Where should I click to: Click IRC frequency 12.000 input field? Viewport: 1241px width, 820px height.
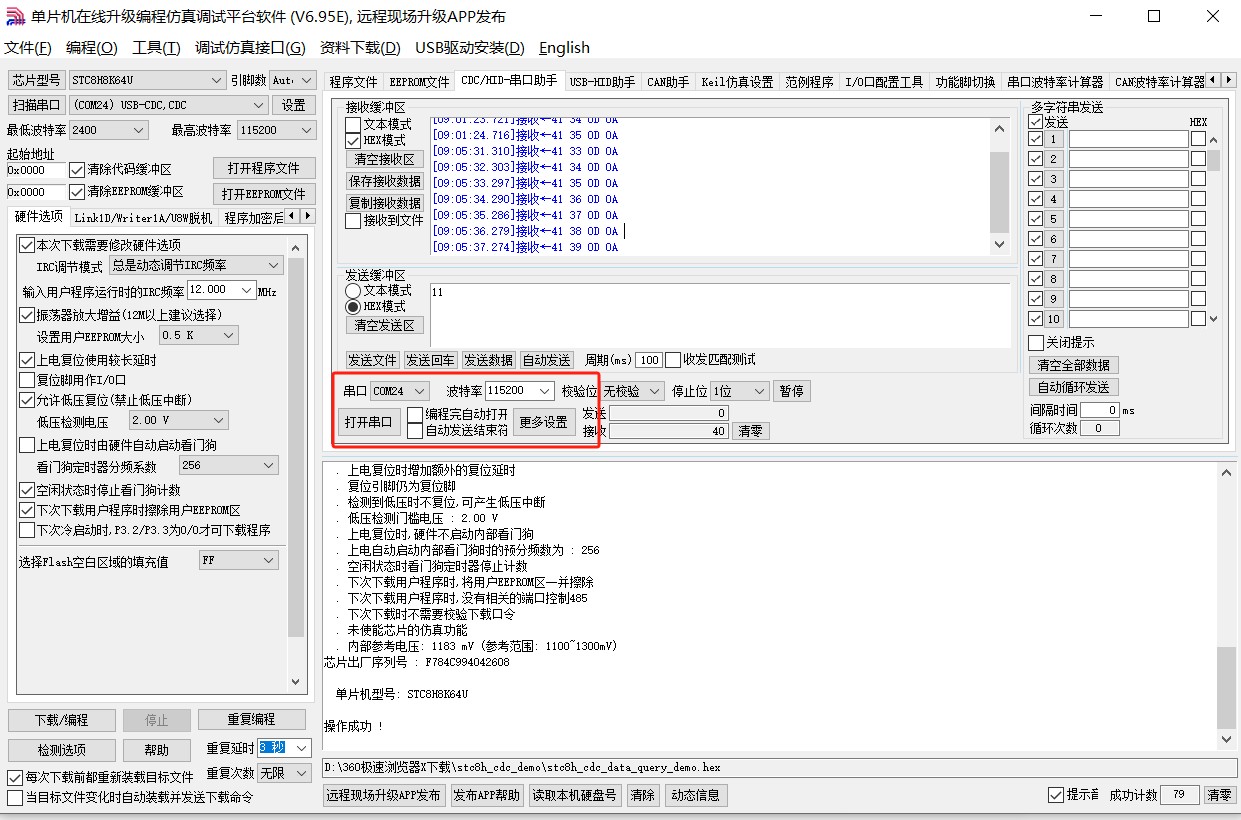pos(220,290)
